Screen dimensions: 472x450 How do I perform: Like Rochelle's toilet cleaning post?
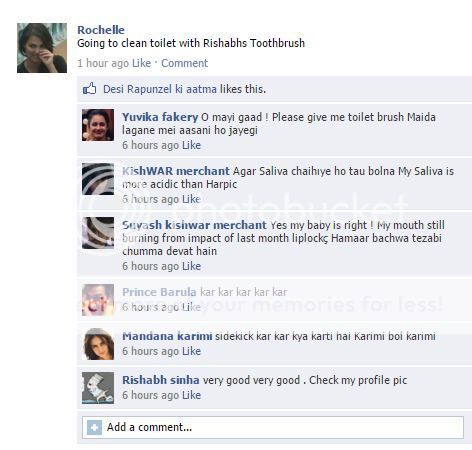pos(141,63)
